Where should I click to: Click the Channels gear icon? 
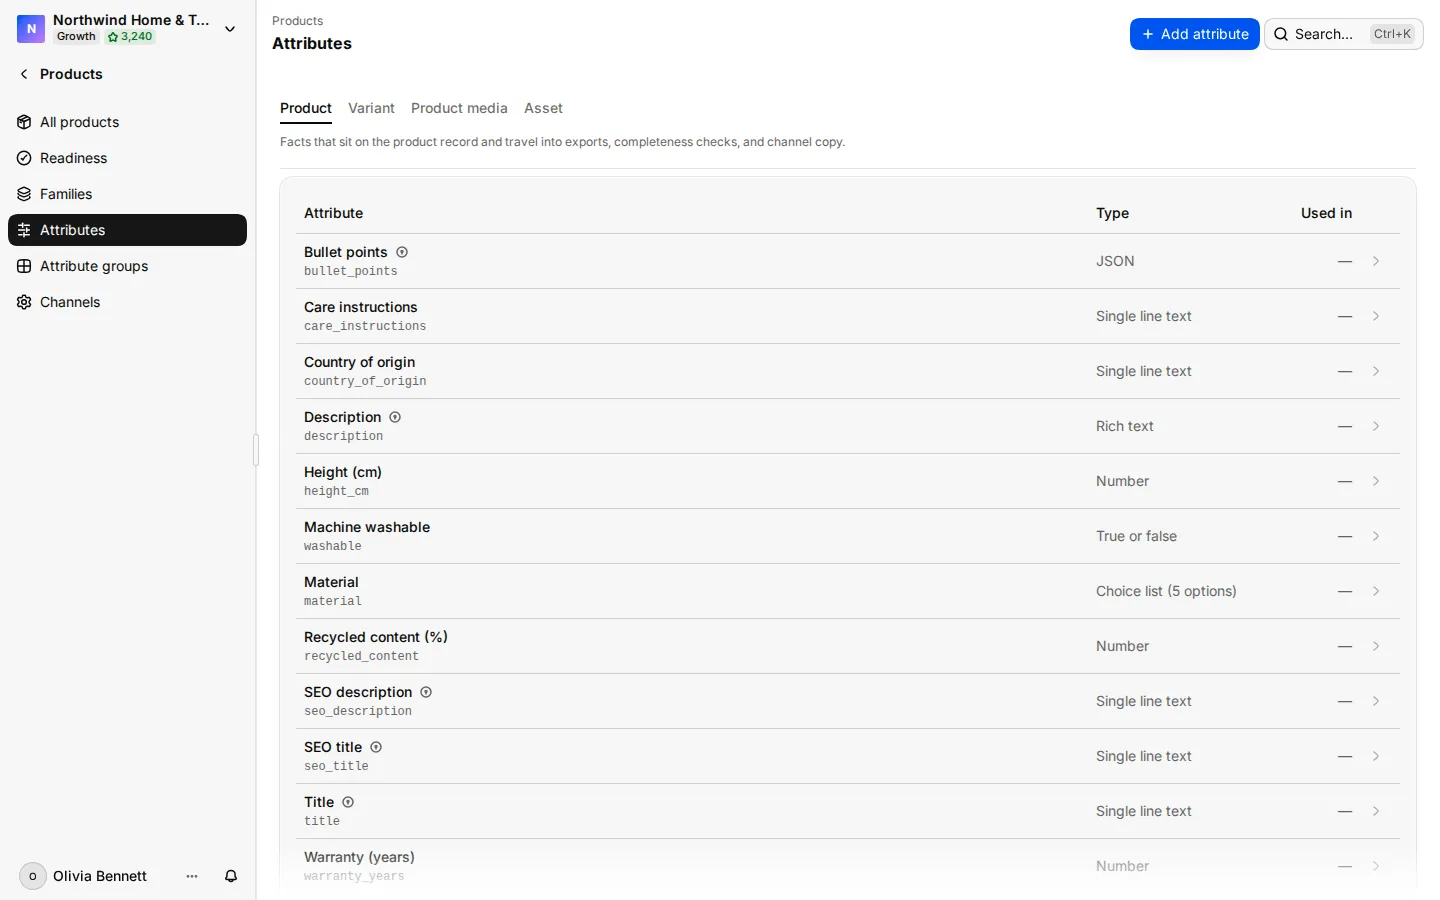tap(24, 302)
